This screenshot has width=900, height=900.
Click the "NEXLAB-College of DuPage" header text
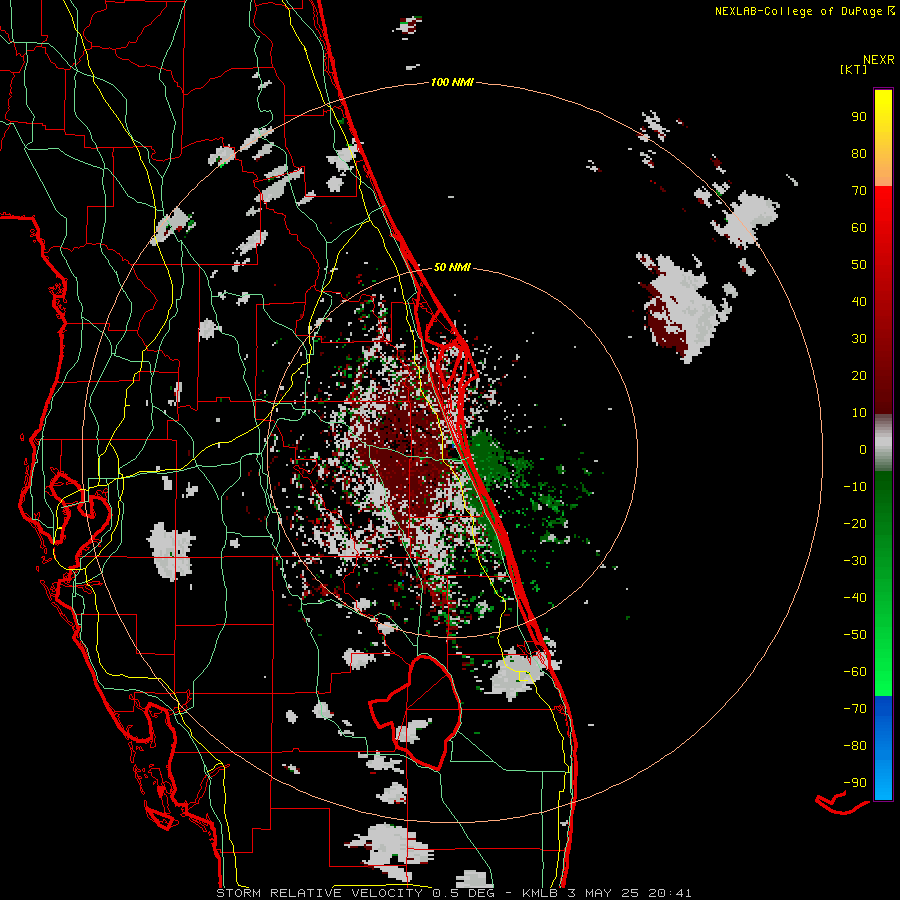pyautogui.click(x=799, y=11)
